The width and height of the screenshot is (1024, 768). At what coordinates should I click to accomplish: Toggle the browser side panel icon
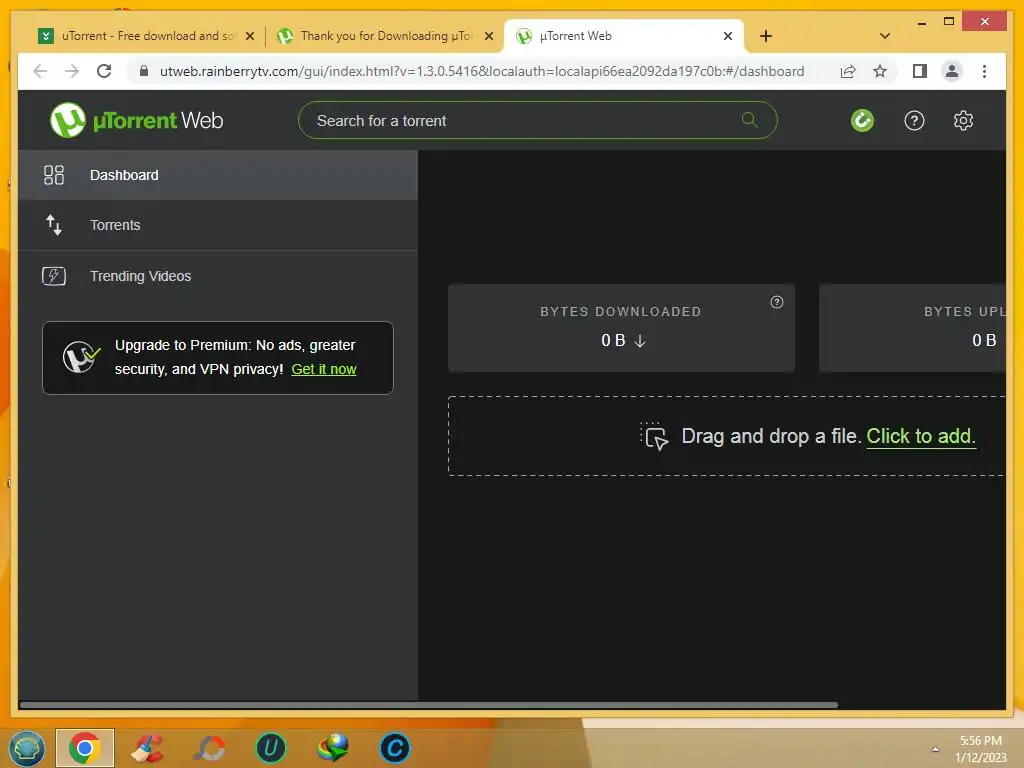coord(920,71)
